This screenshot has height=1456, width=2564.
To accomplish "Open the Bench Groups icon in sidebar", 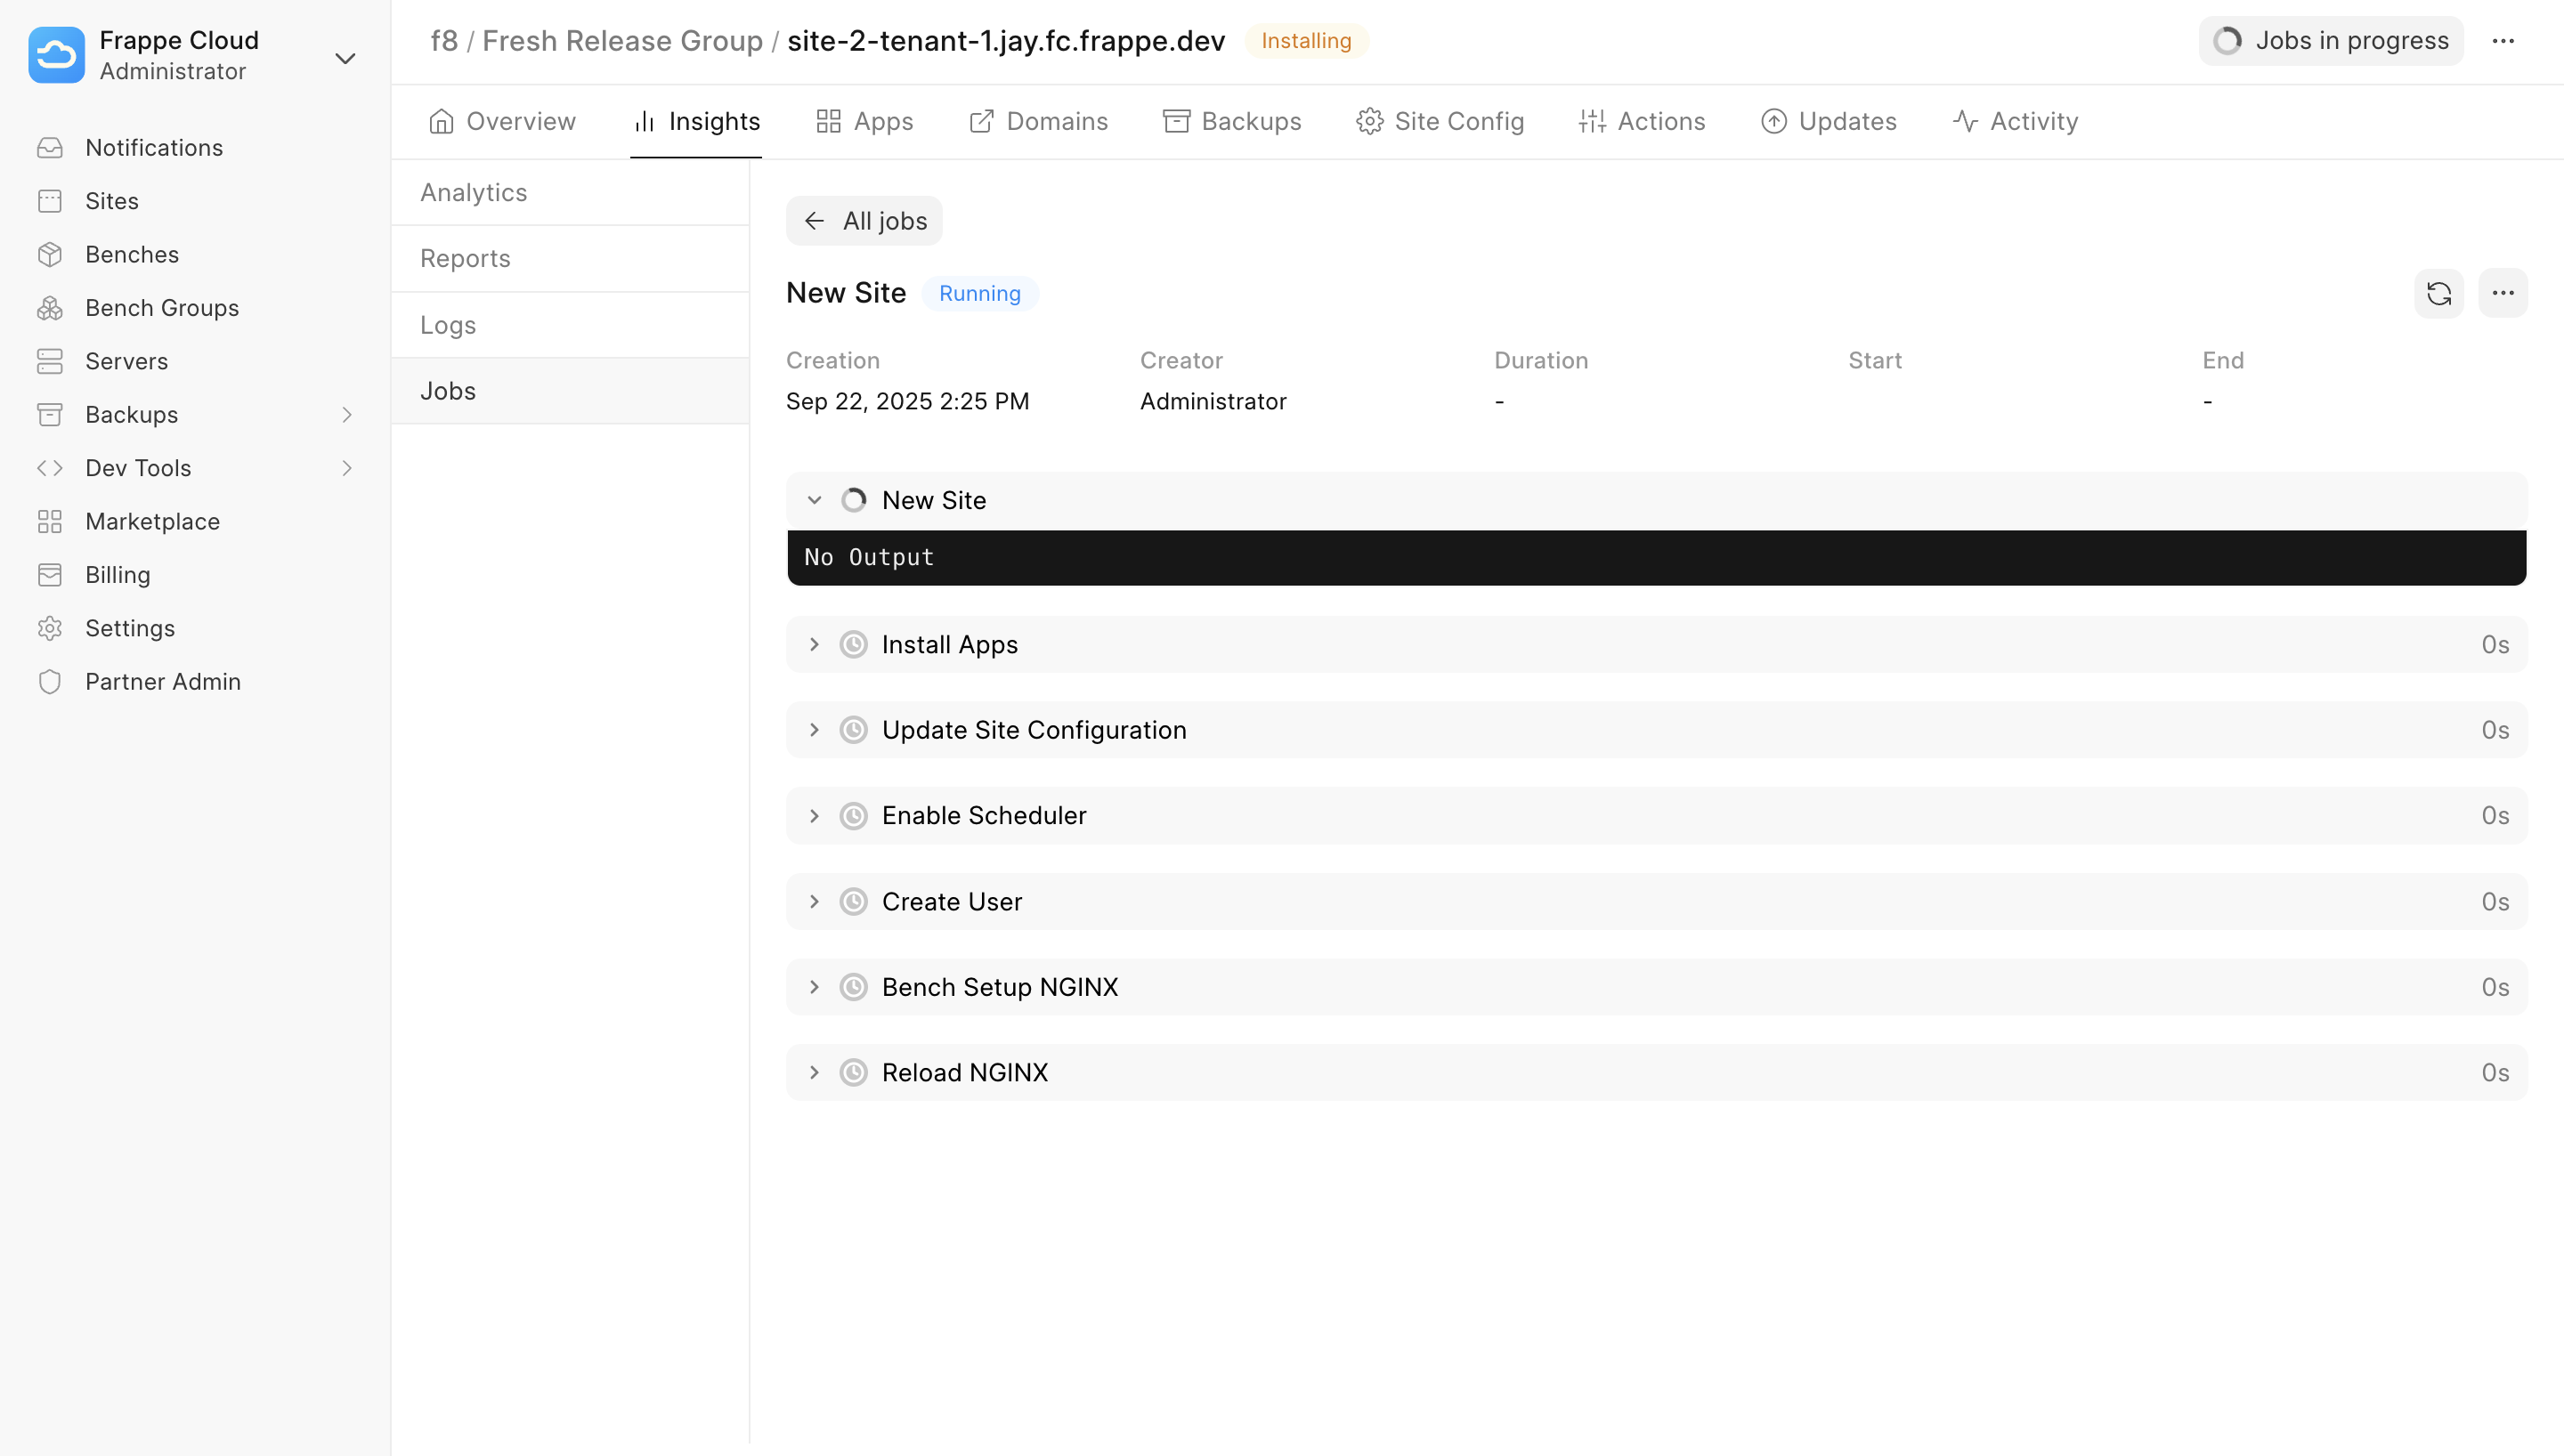I will (x=51, y=307).
